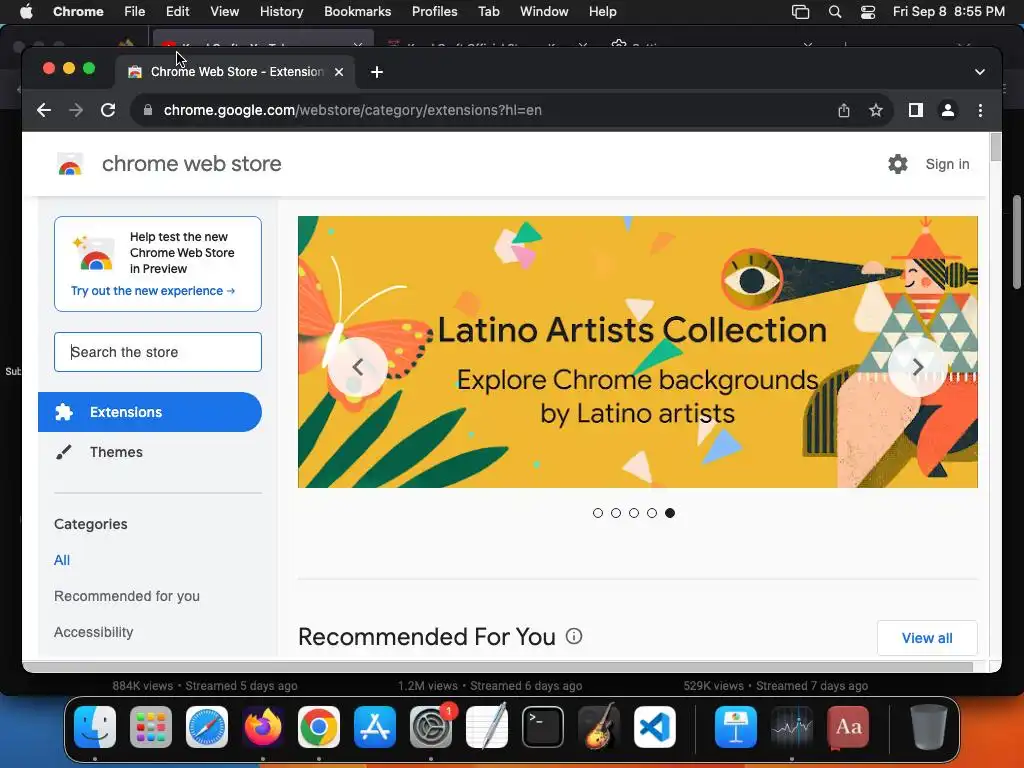Bookmark this page with the star icon
This screenshot has width=1024, height=768.
pos(876,110)
